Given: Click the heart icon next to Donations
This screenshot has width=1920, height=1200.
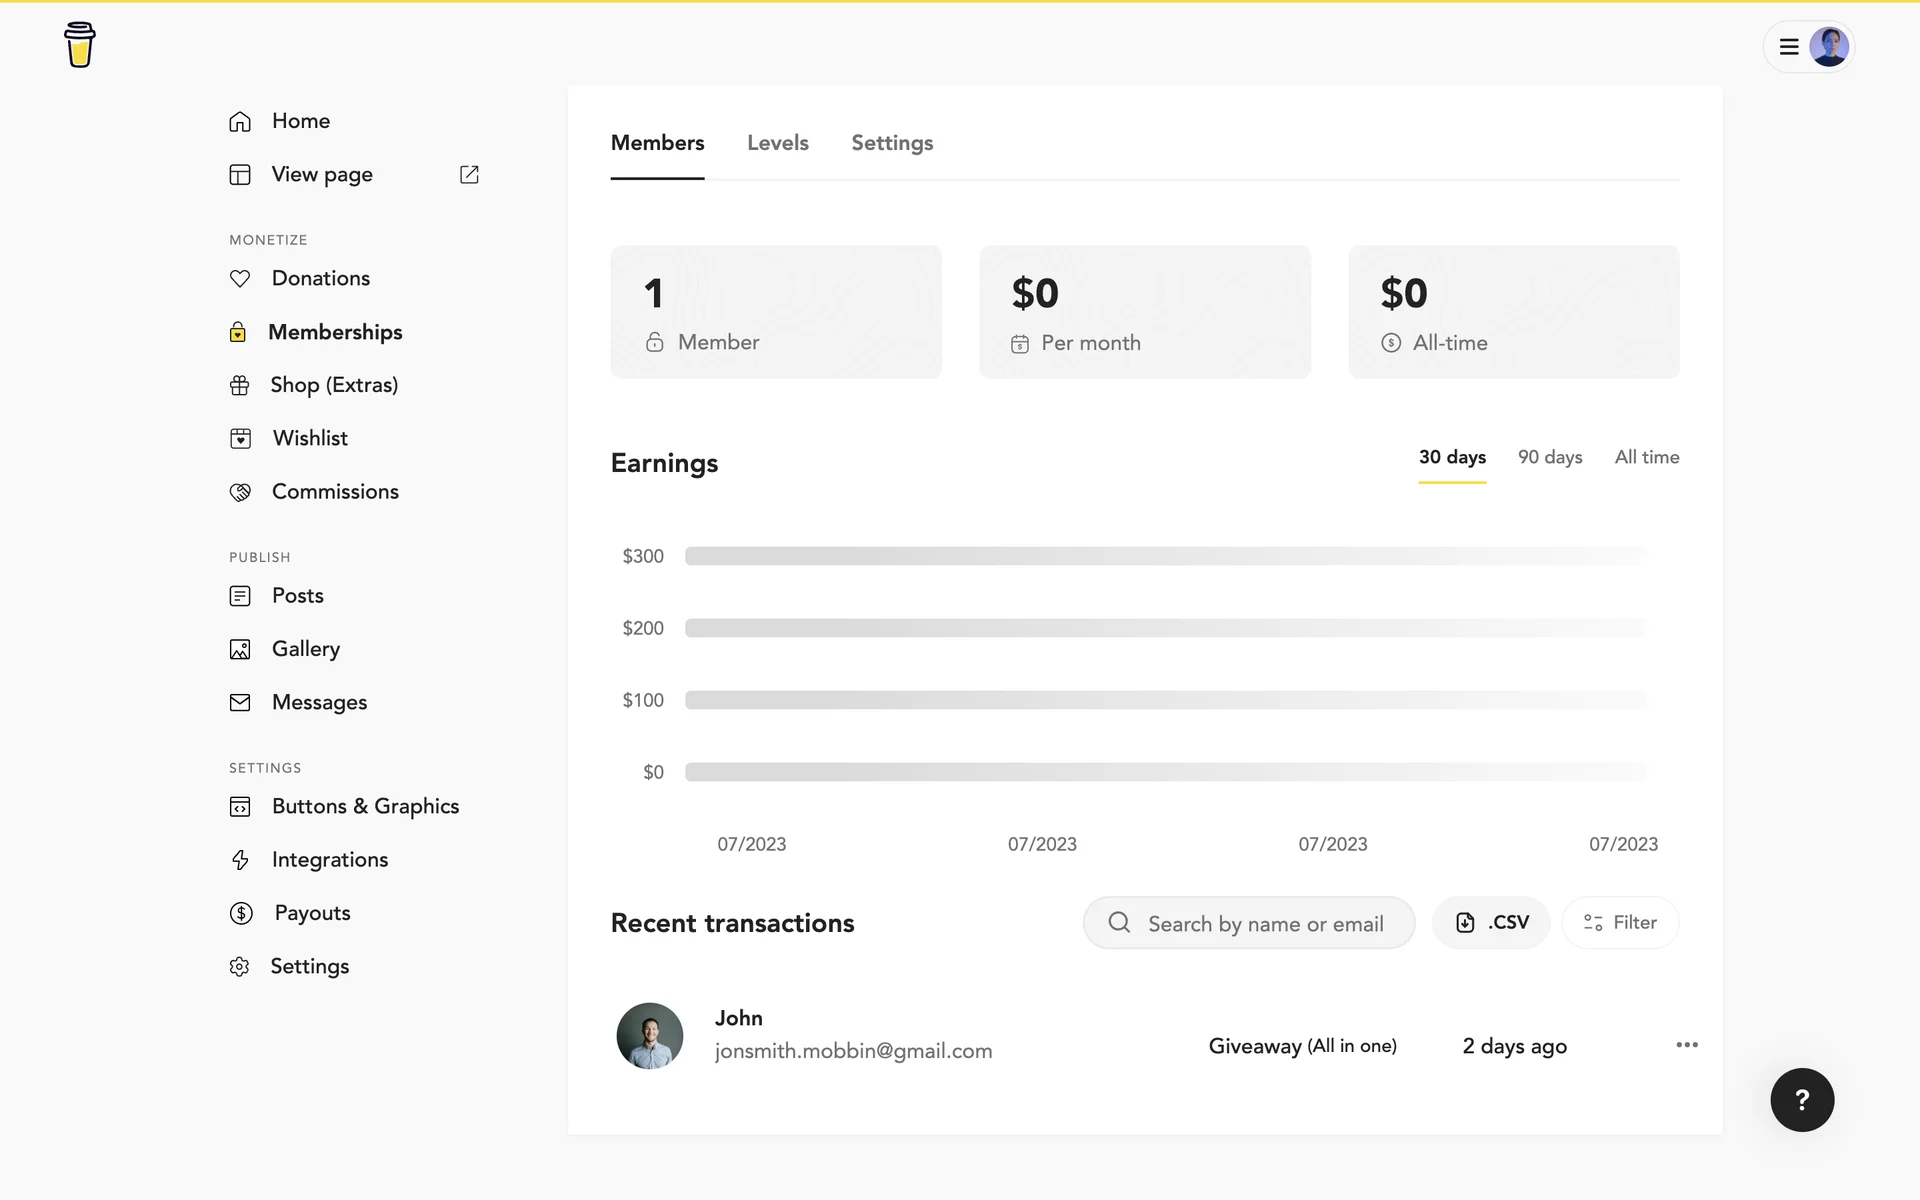Looking at the screenshot, I should point(240,278).
